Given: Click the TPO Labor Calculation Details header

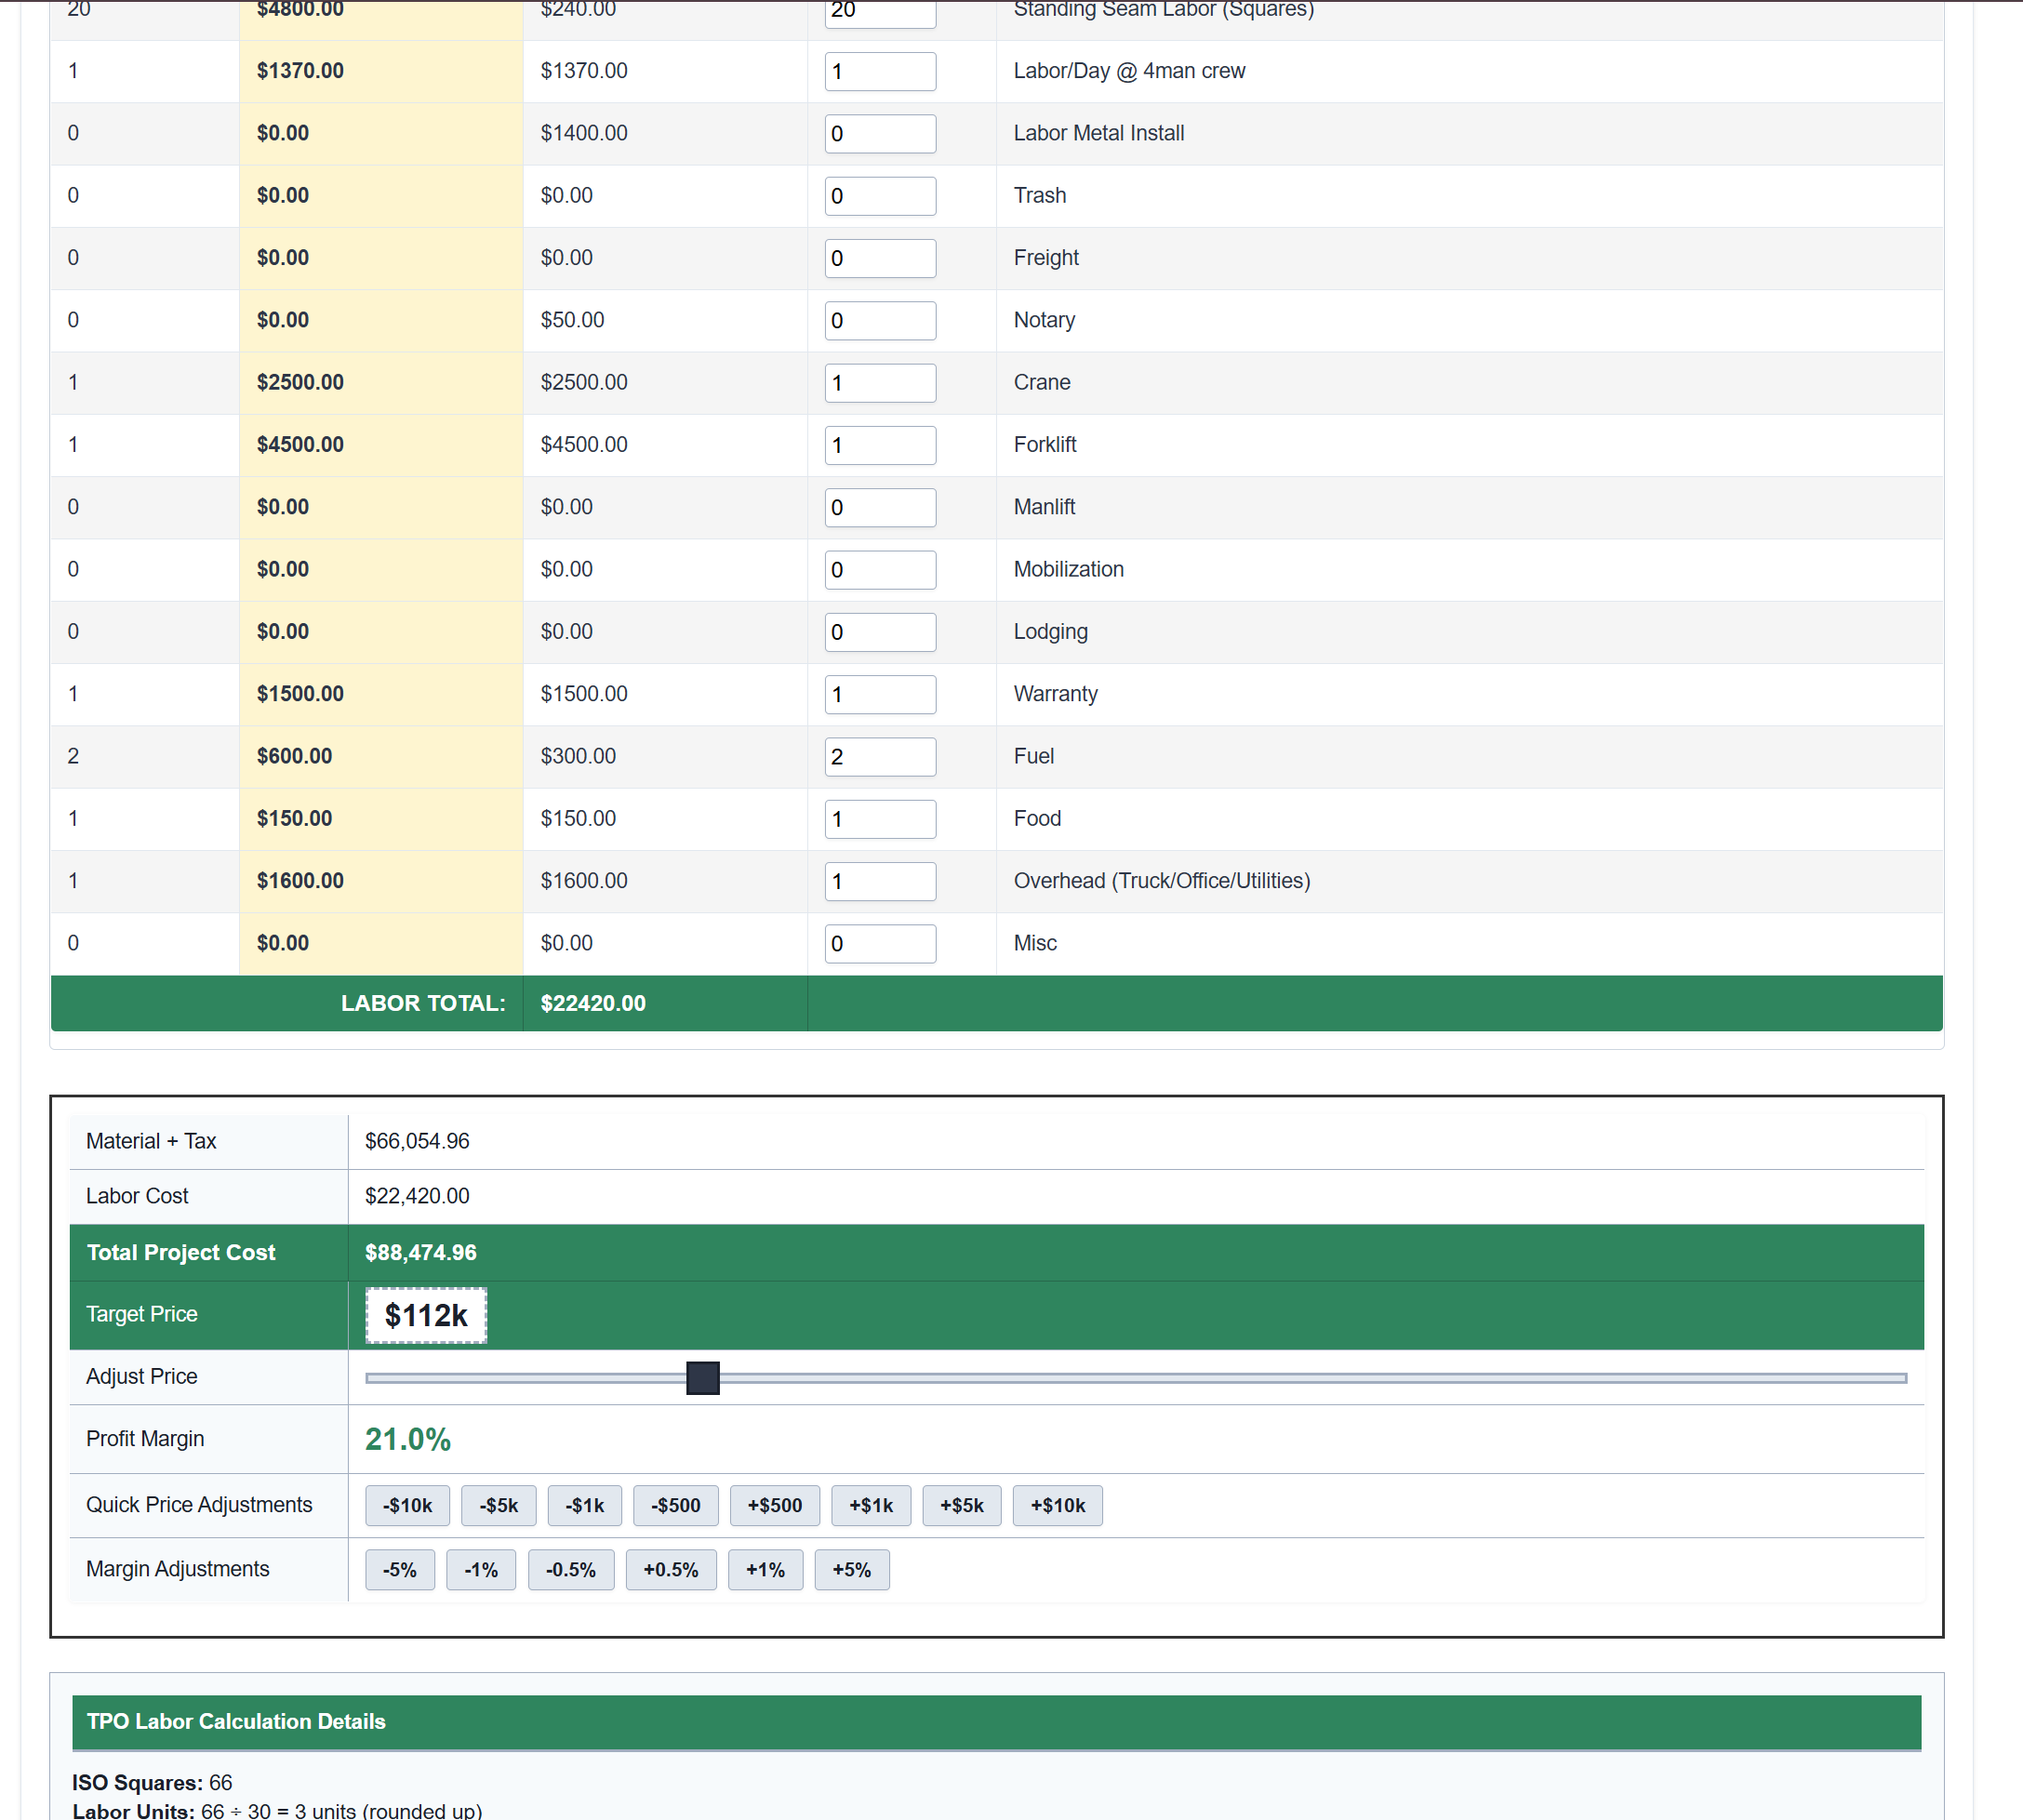Looking at the screenshot, I should coord(235,1722).
